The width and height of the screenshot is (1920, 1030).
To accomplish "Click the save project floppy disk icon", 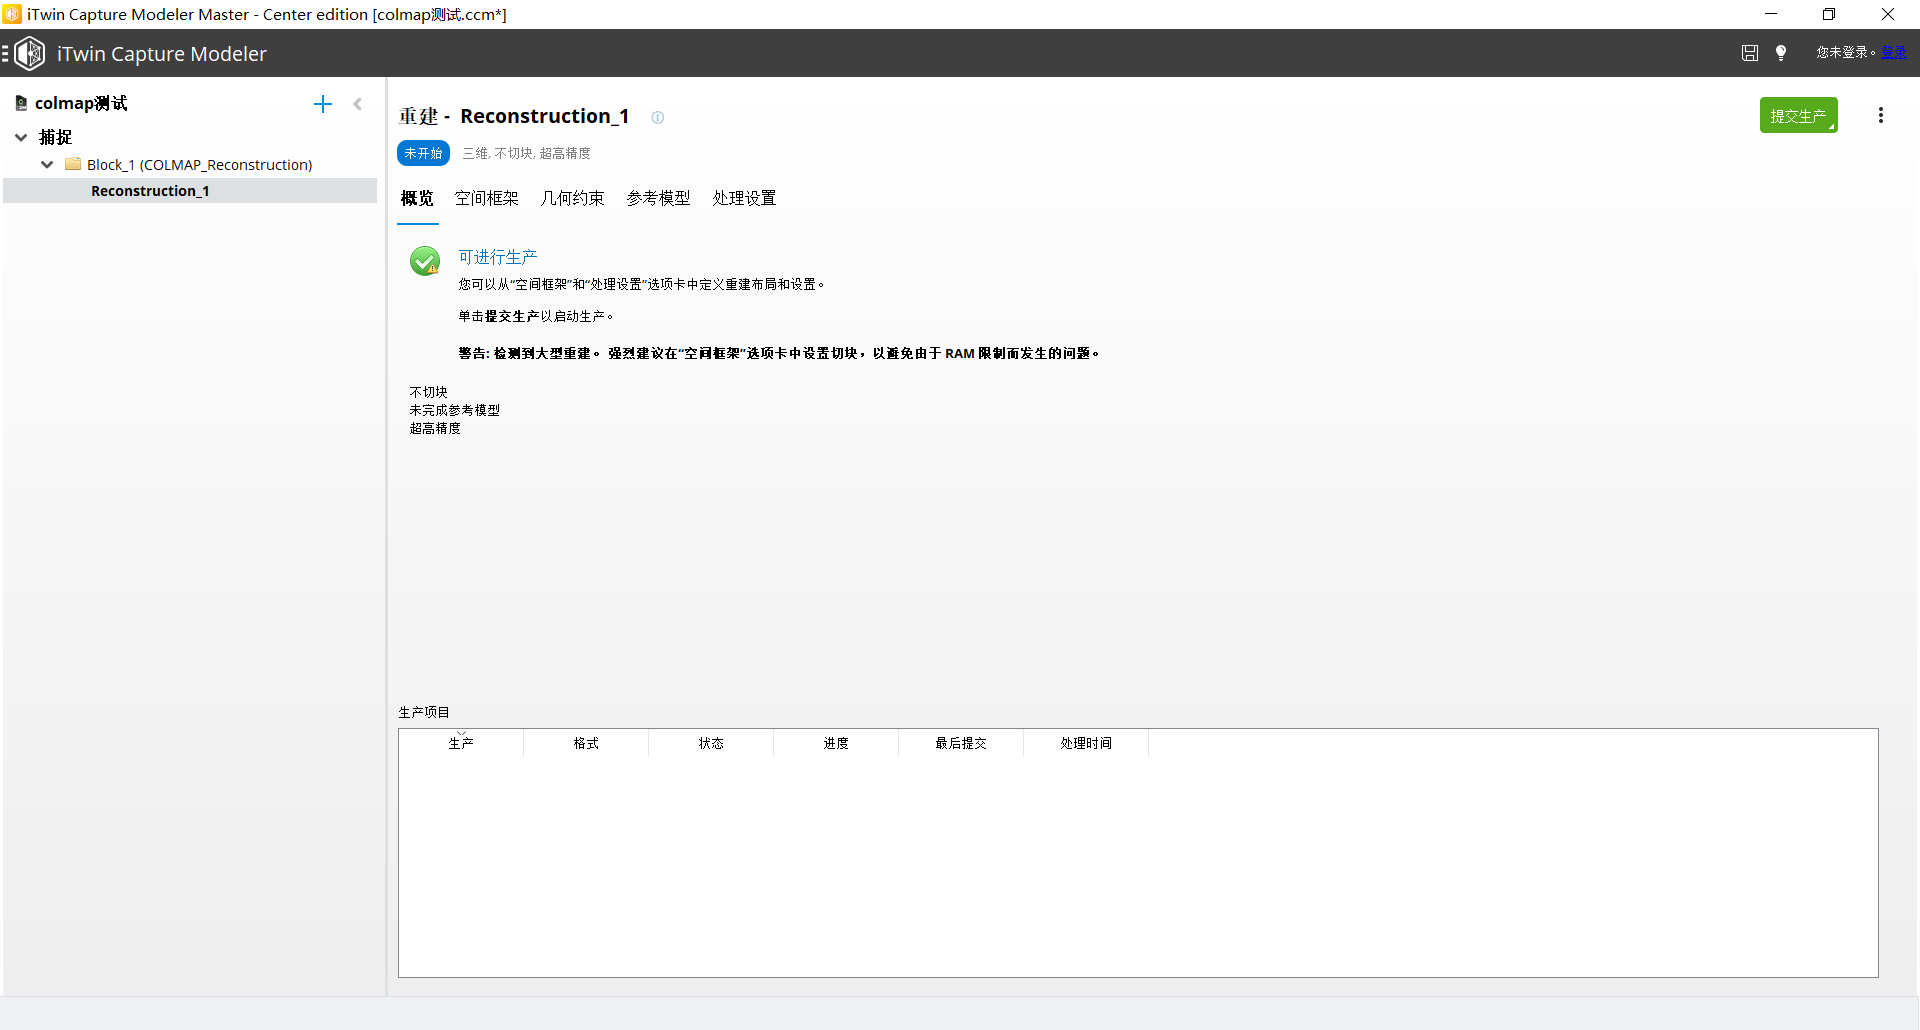I will (x=1749, y=53).
